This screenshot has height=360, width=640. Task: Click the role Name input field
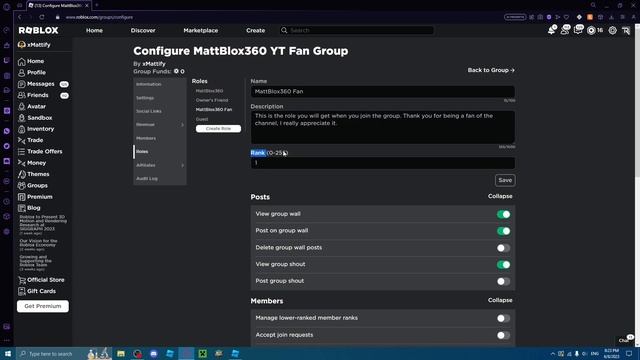[382, 91]
